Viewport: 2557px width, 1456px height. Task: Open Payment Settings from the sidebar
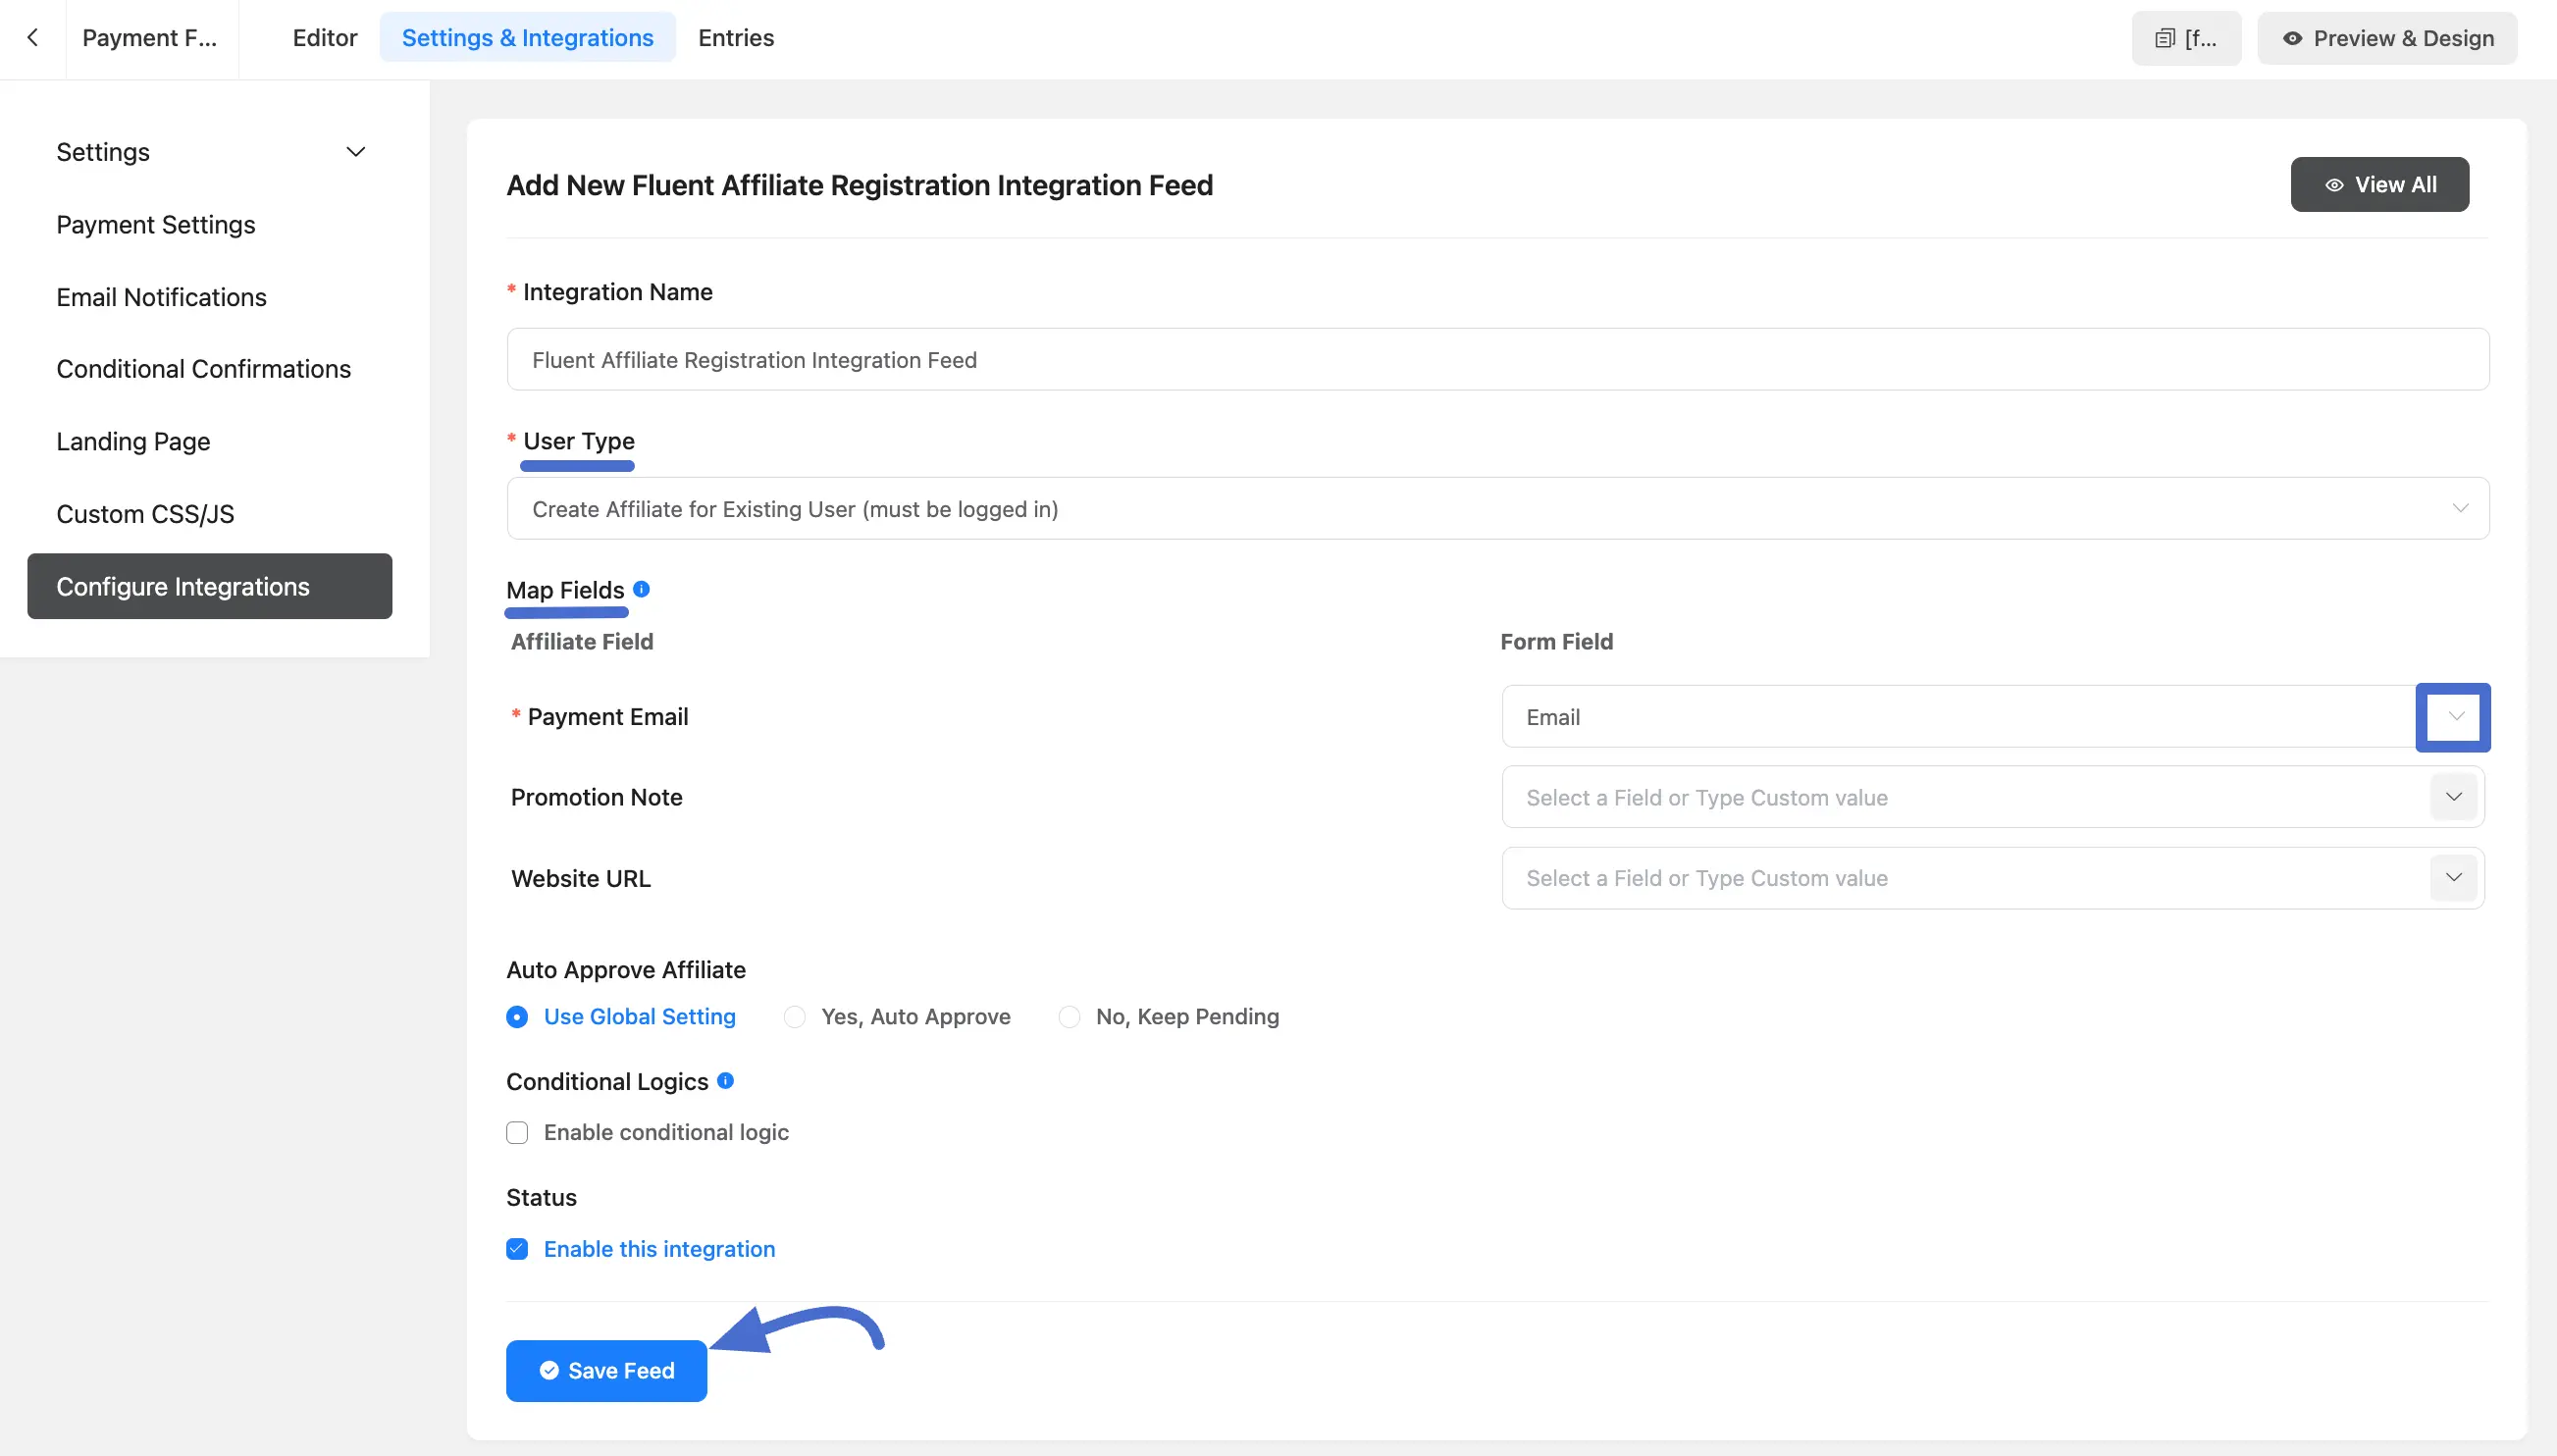tap(155, 224)
